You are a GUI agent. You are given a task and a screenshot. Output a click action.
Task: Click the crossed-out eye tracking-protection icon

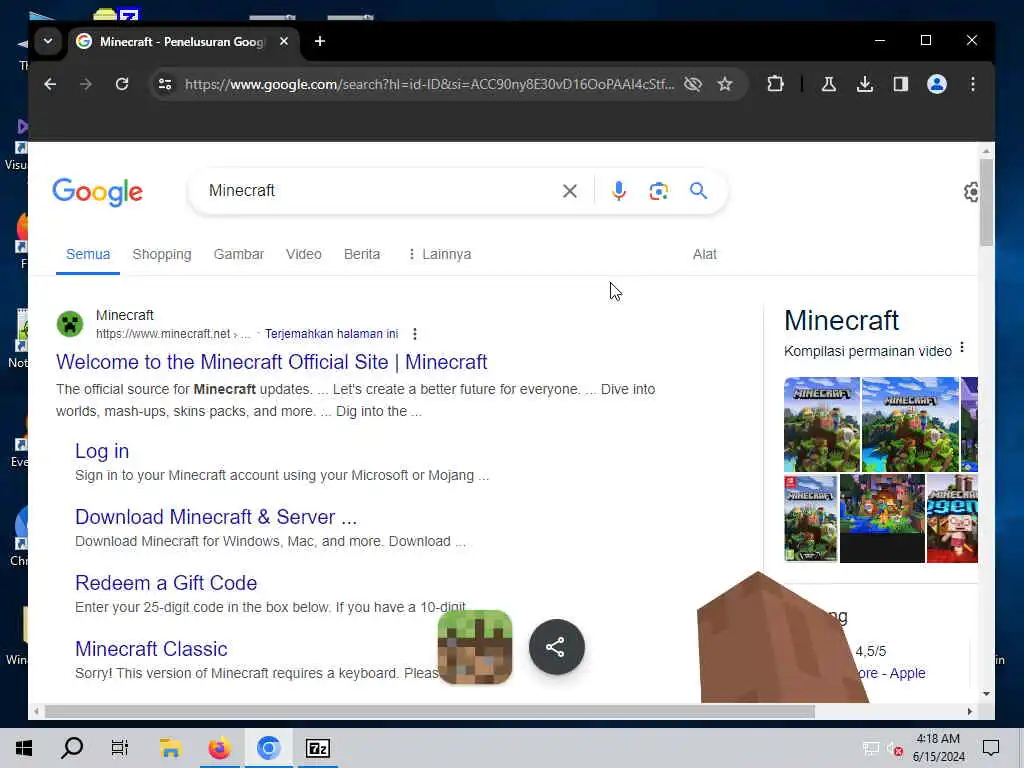(x=693, y=84)
